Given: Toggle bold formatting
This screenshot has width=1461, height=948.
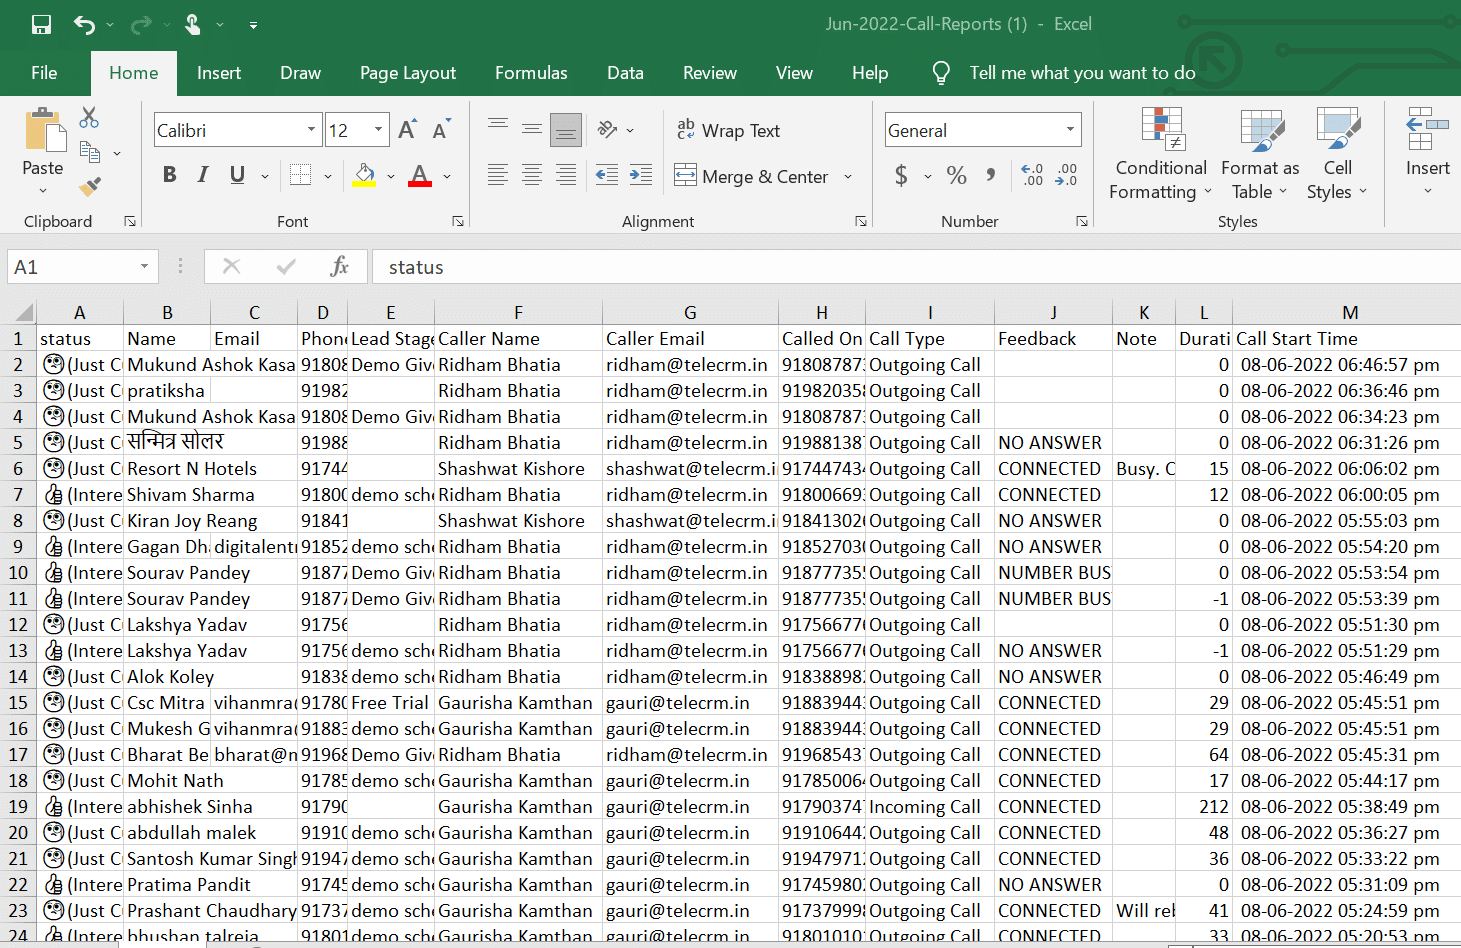Looking at the screenshot, I should pos(169,174).
